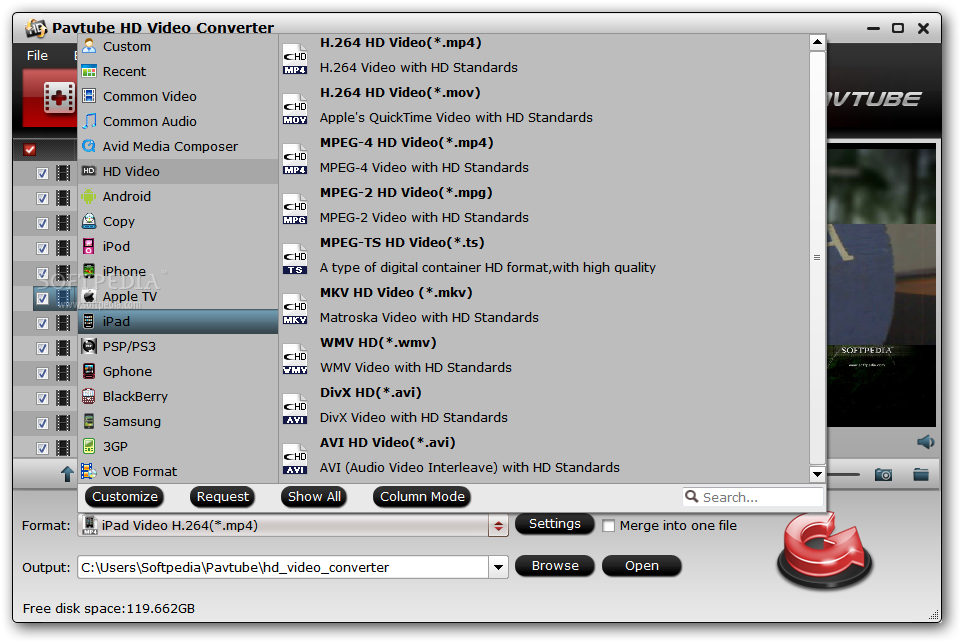
Task: Click the format list scrollbar down arrow
Action: 817,474
